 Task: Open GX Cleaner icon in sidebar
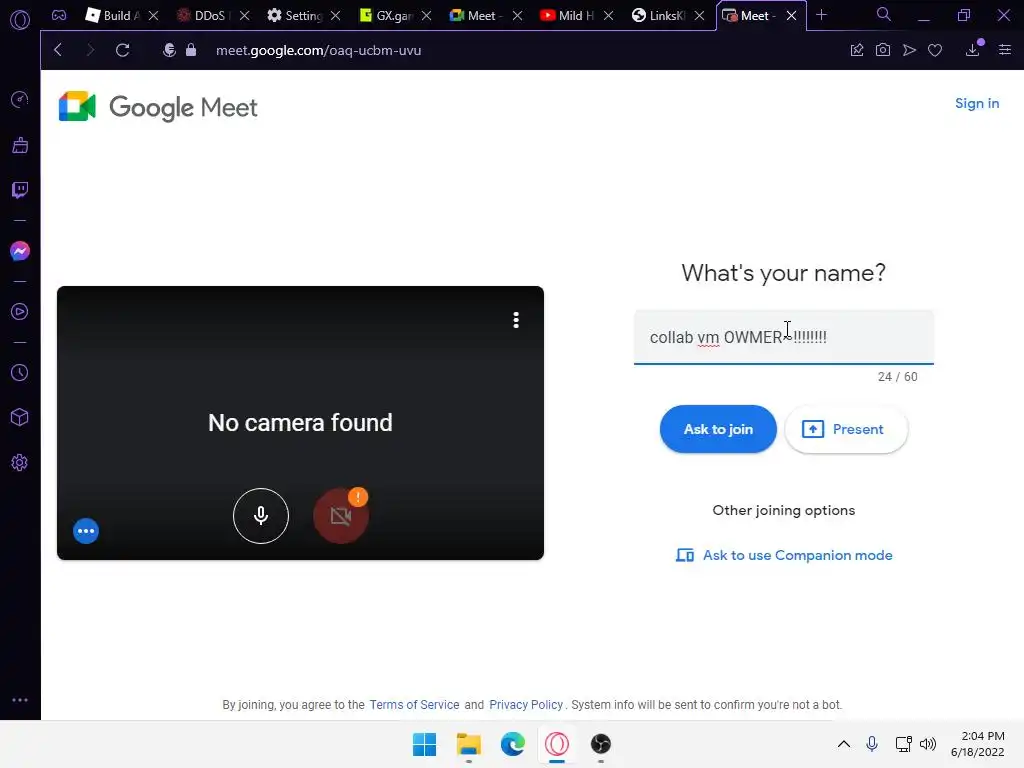pyautogui.click(x=20, y=145)
